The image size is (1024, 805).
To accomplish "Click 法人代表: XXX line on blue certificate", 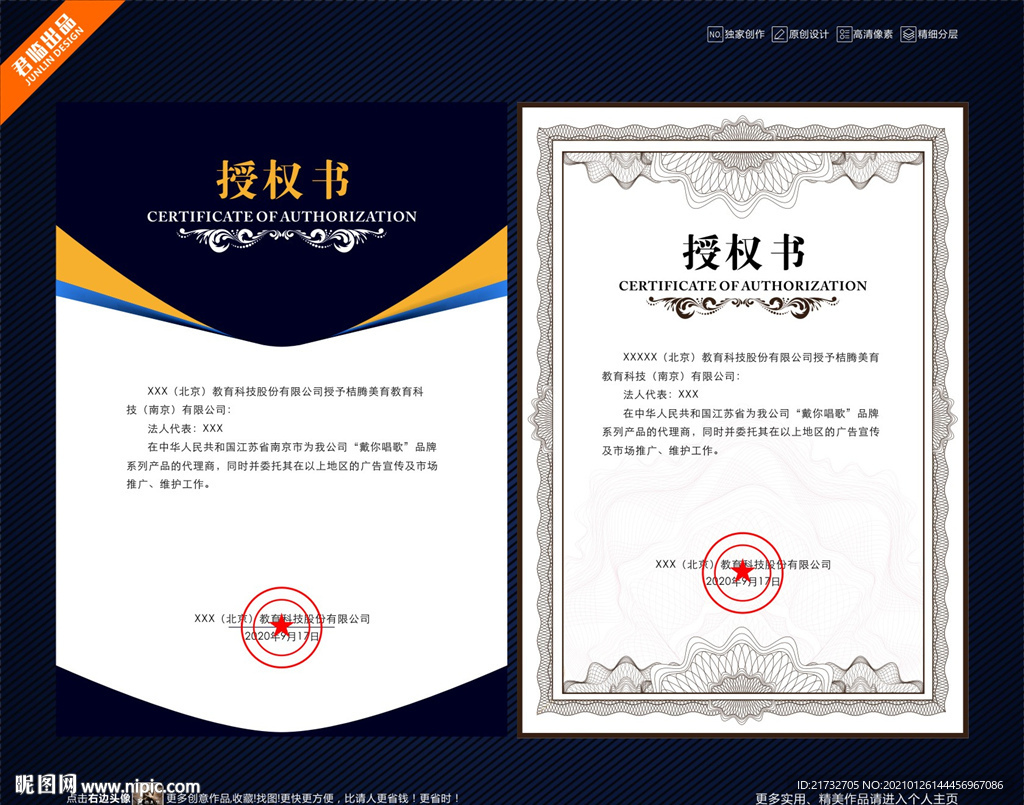I will 185,428.
